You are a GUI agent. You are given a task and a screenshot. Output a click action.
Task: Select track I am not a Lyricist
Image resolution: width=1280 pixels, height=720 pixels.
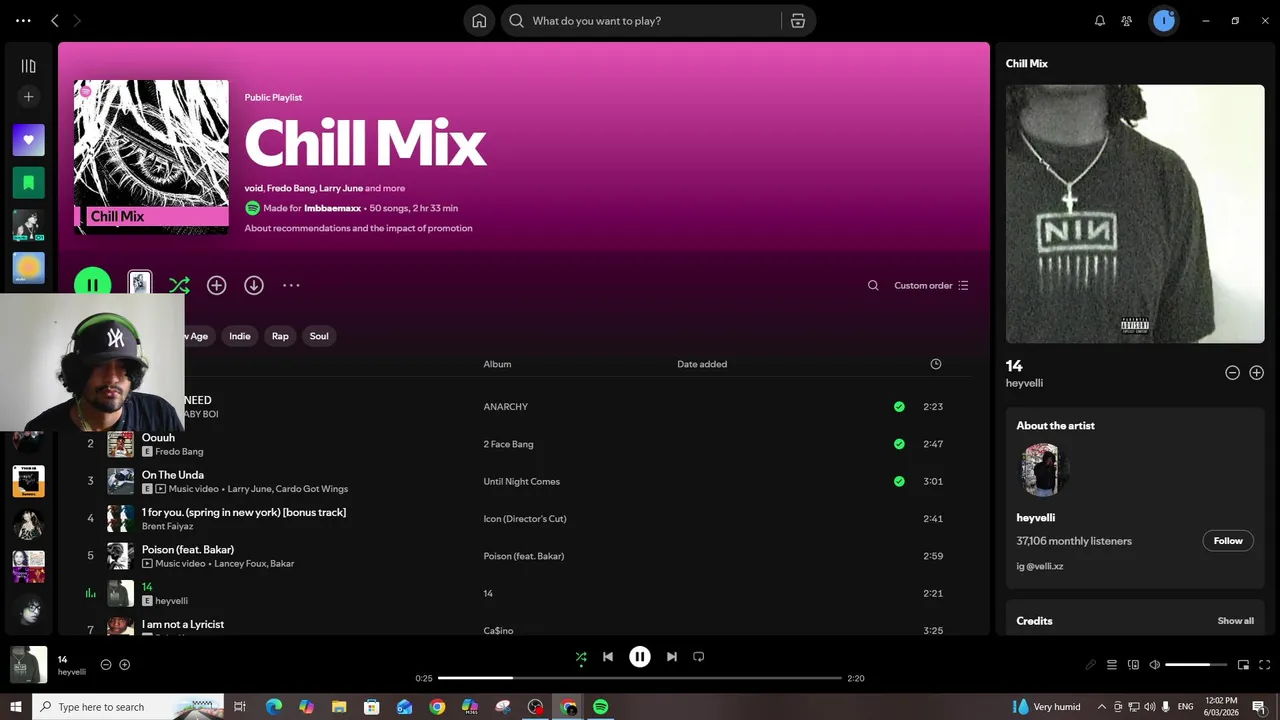click(x=183, y=624)
